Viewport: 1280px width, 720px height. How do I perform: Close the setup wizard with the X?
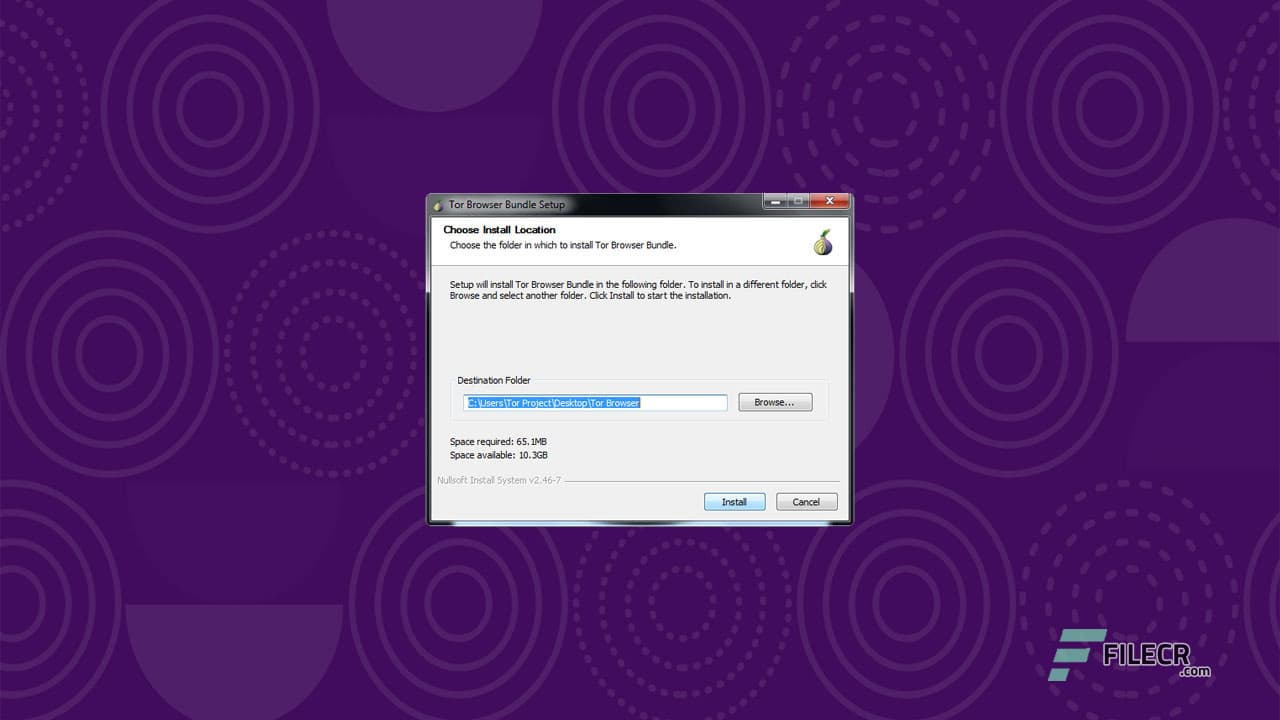coord(829,200)
